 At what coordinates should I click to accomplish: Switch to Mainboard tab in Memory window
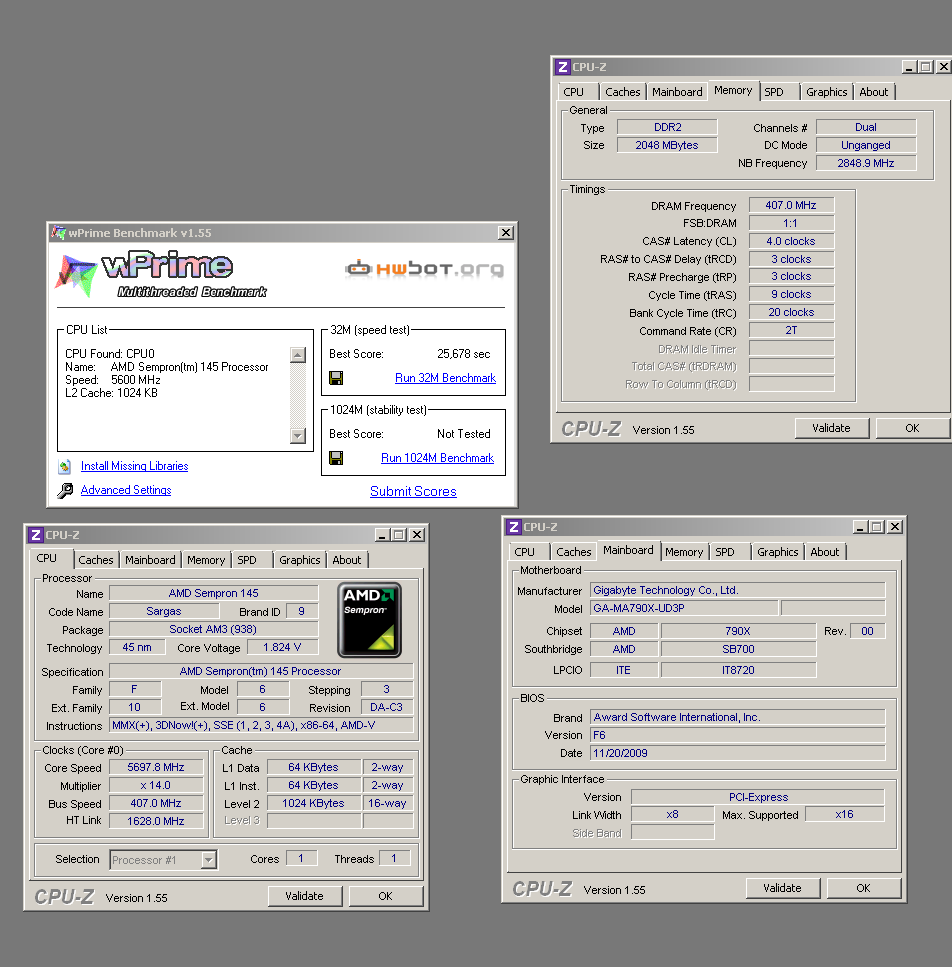[677, 92]
